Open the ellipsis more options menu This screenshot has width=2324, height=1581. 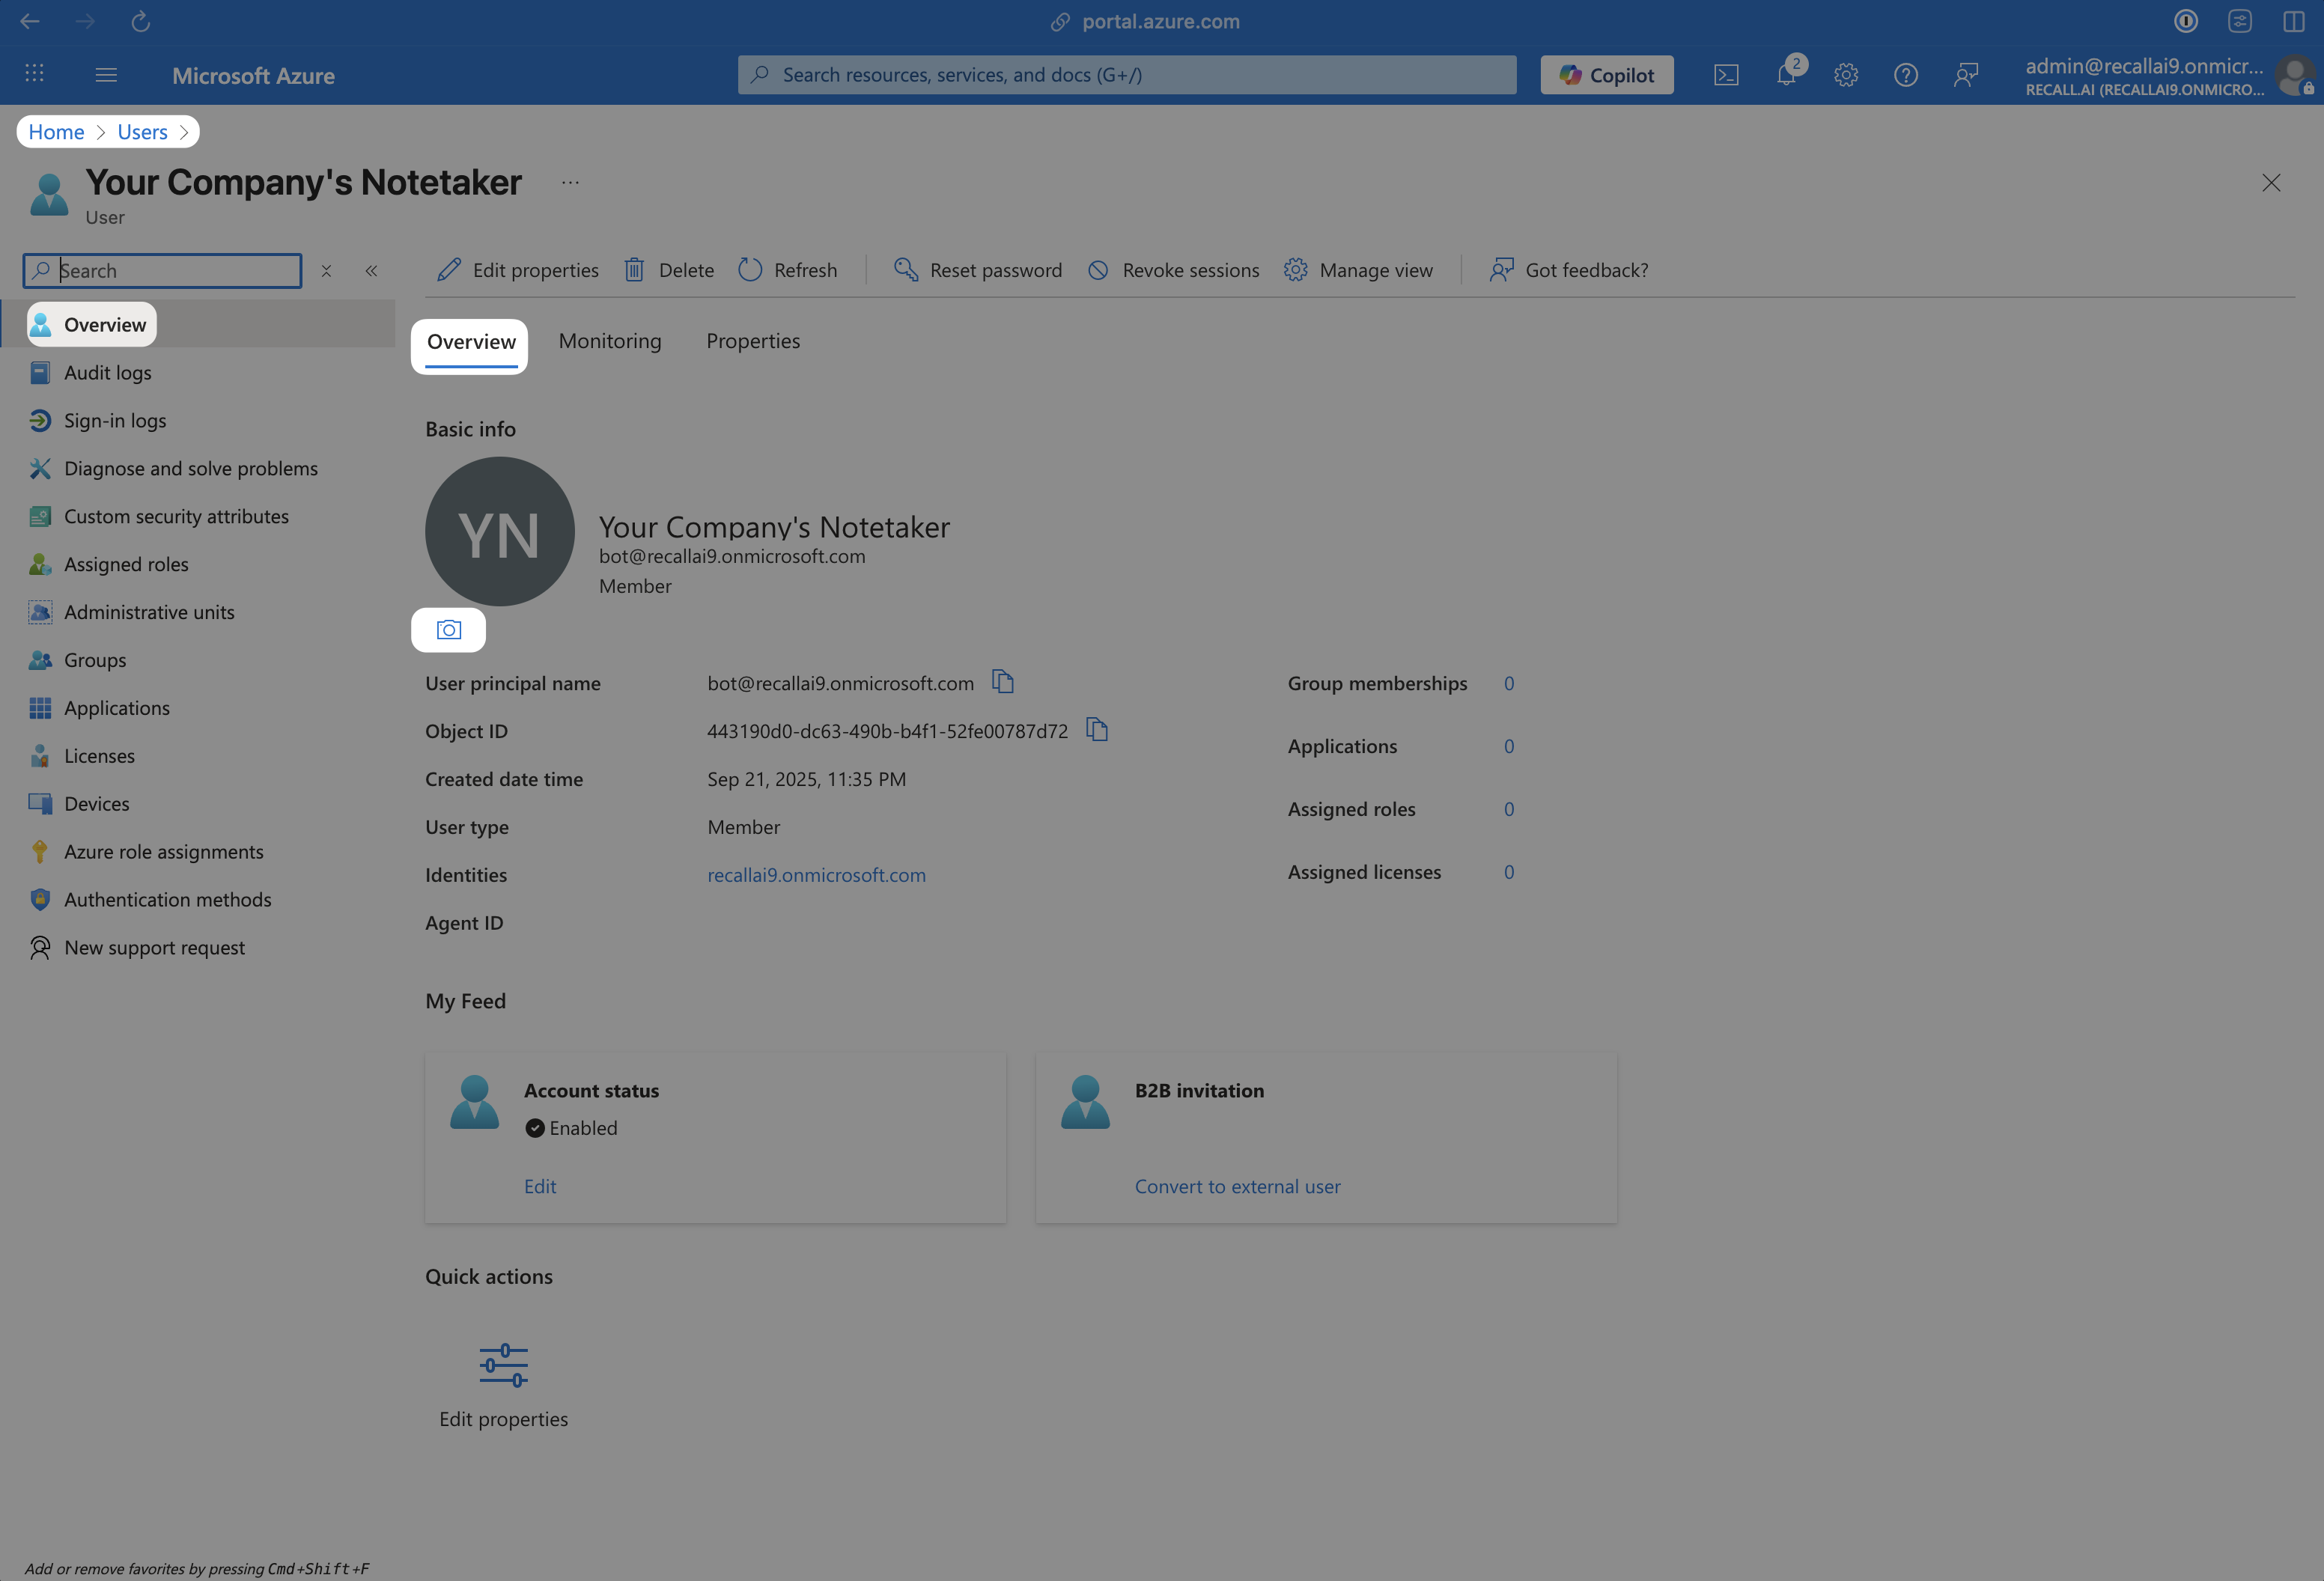[570, 182]
